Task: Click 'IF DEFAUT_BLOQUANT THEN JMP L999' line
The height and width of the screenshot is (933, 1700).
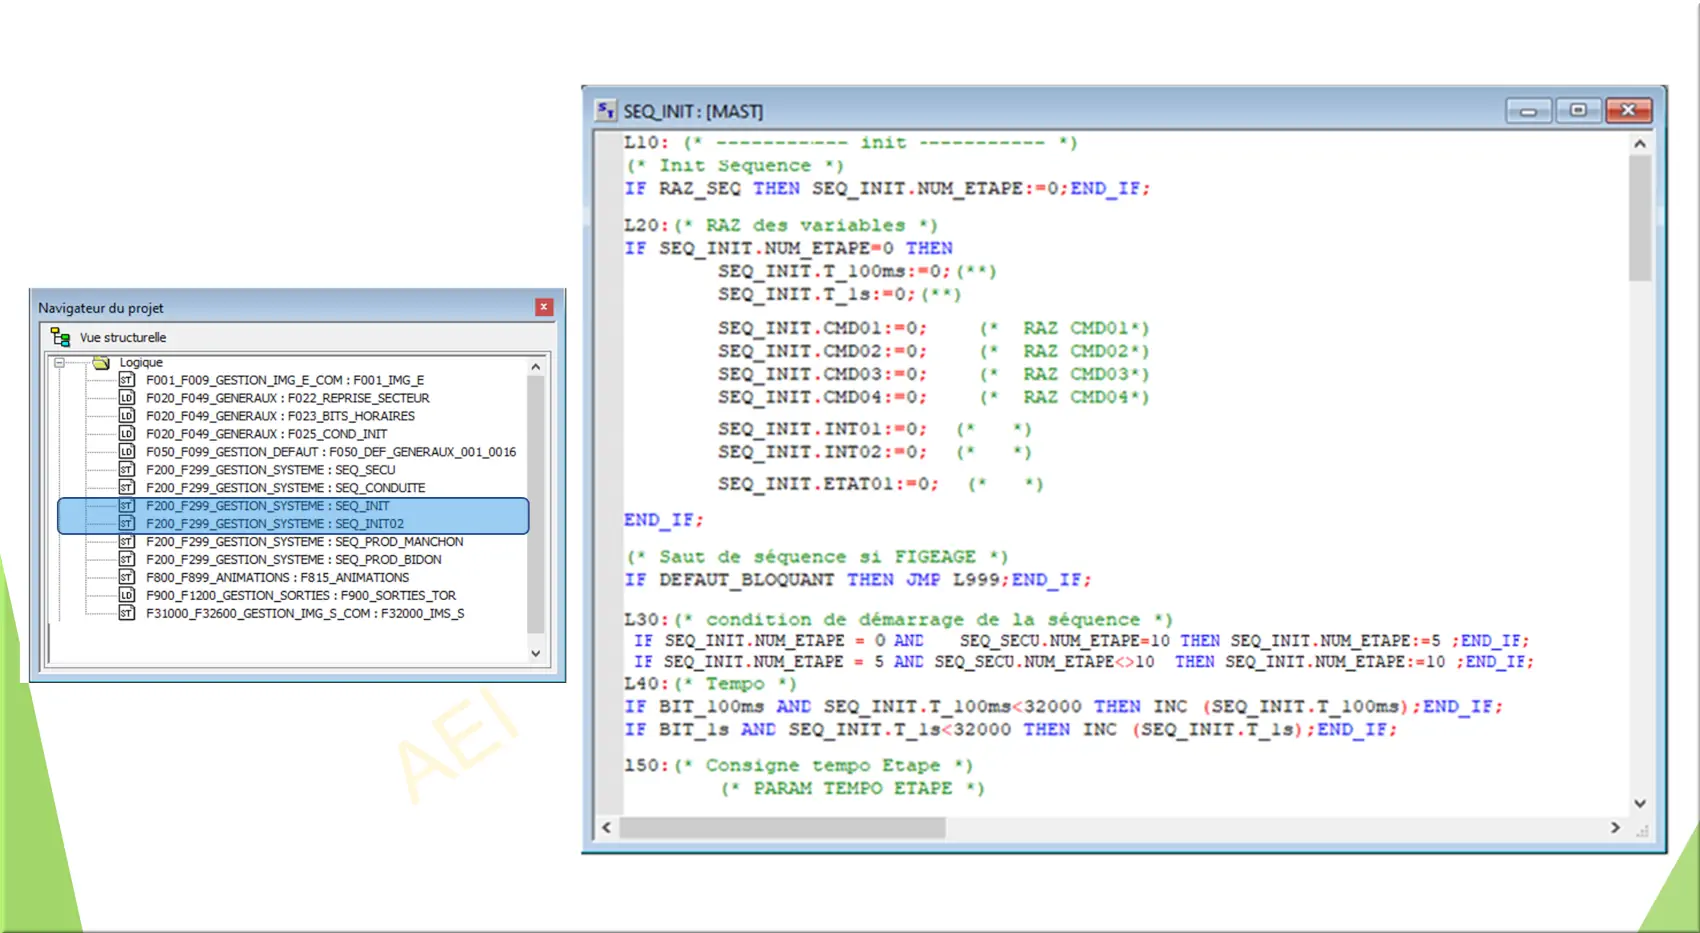Action: click(858, 581)
